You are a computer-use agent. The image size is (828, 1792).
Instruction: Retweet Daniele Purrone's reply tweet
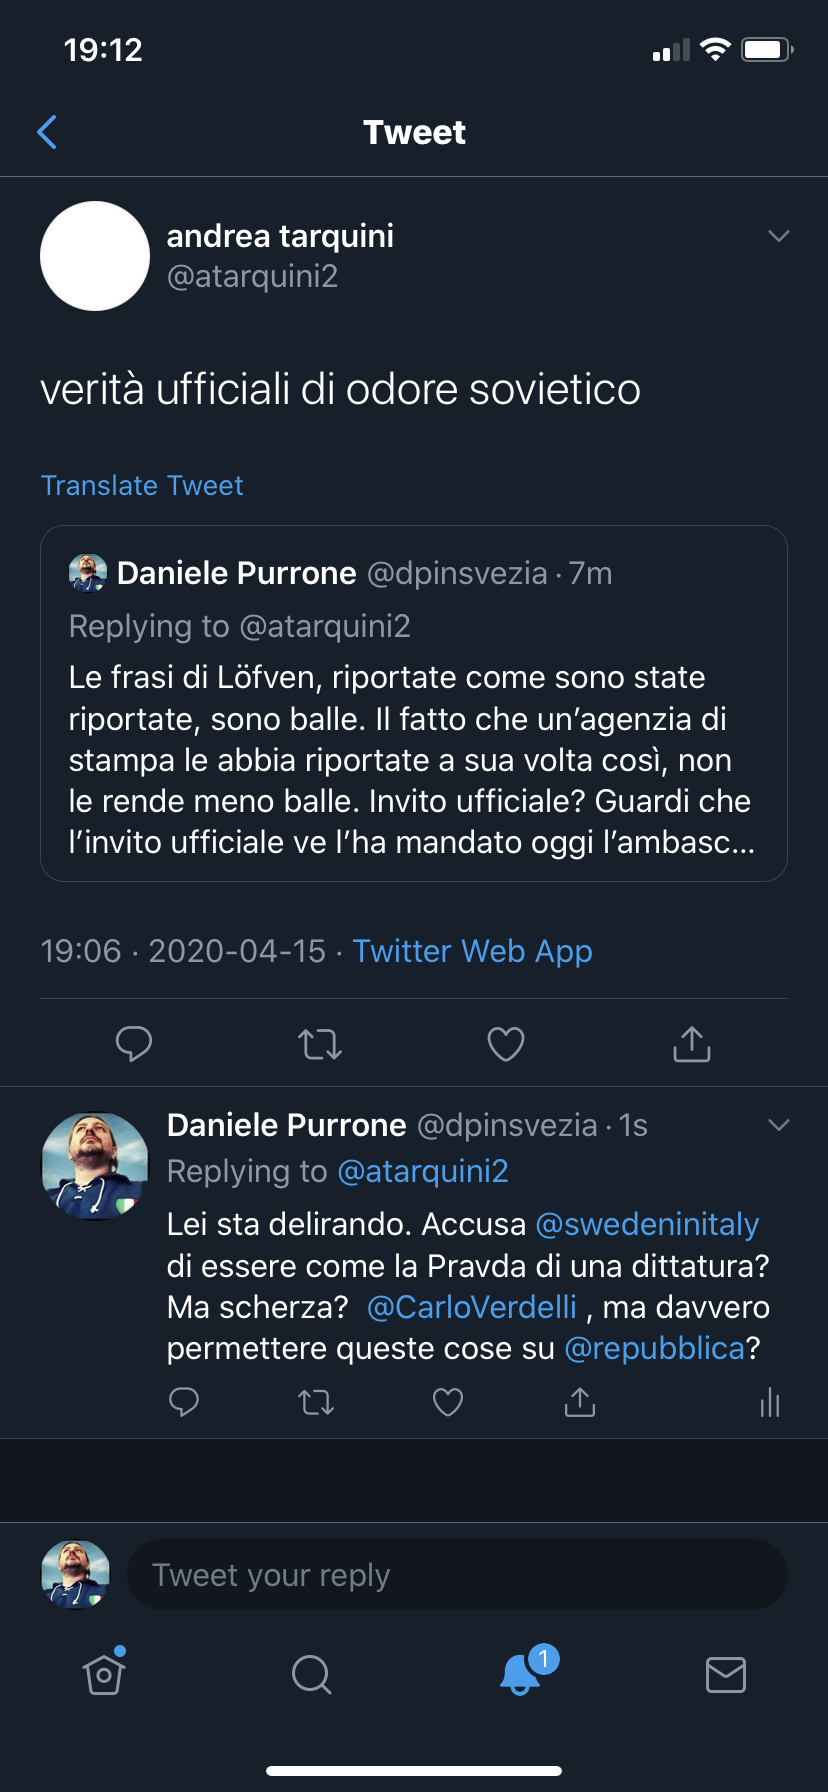click(316, 1402)
